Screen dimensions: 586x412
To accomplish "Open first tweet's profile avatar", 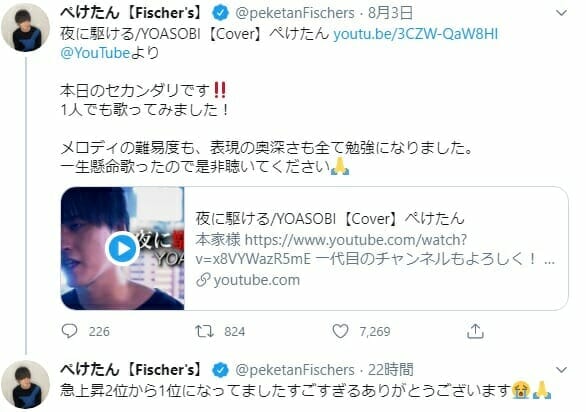I will tap(25, 27).
